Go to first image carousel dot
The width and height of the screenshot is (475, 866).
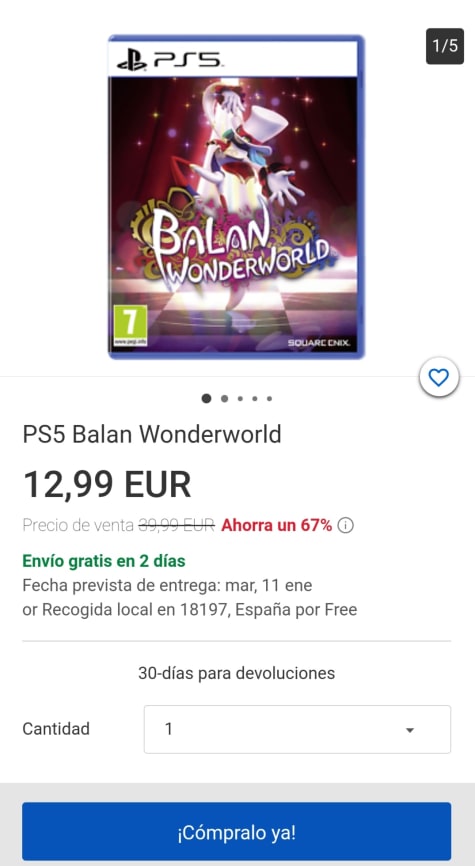coord(206,398)
